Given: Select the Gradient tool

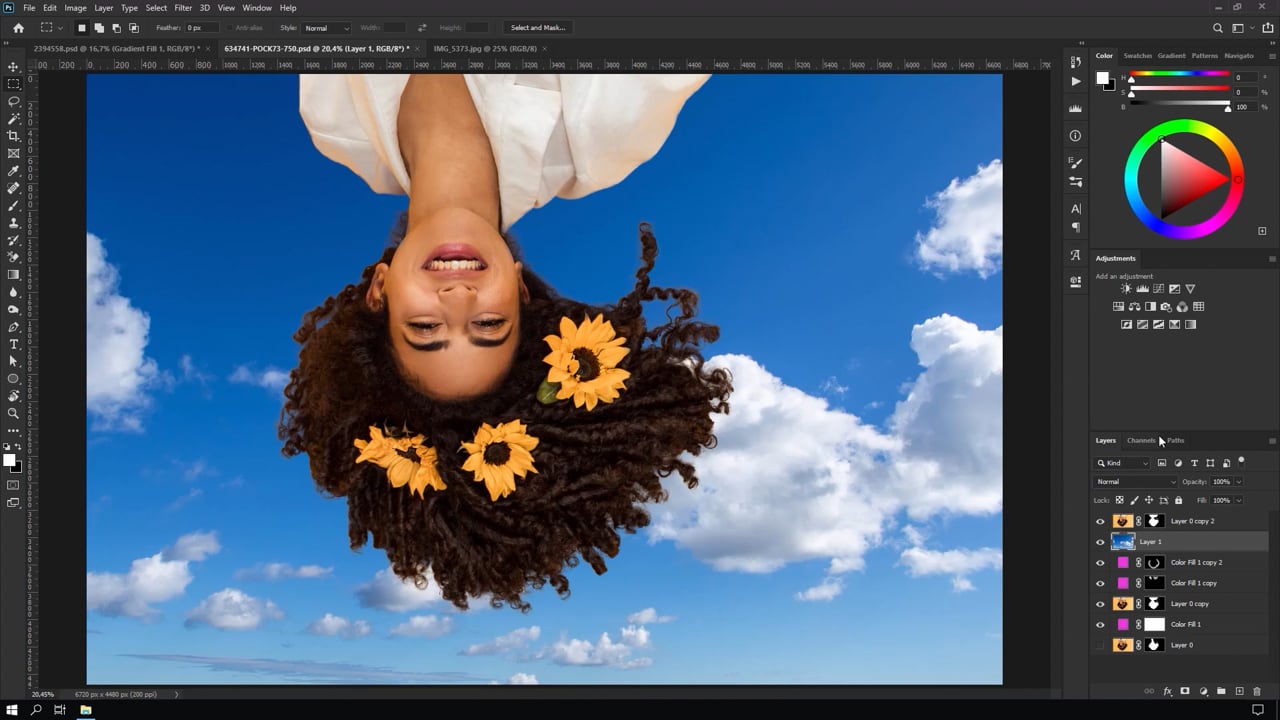Looking at the screenshot, I should pyautogui.click(x=13, y=275).
